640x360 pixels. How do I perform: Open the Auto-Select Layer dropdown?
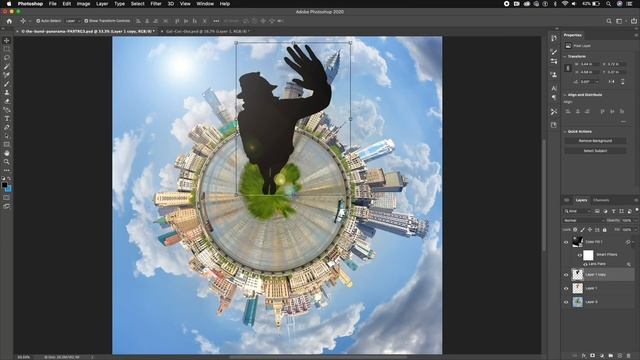click(72, 21)
